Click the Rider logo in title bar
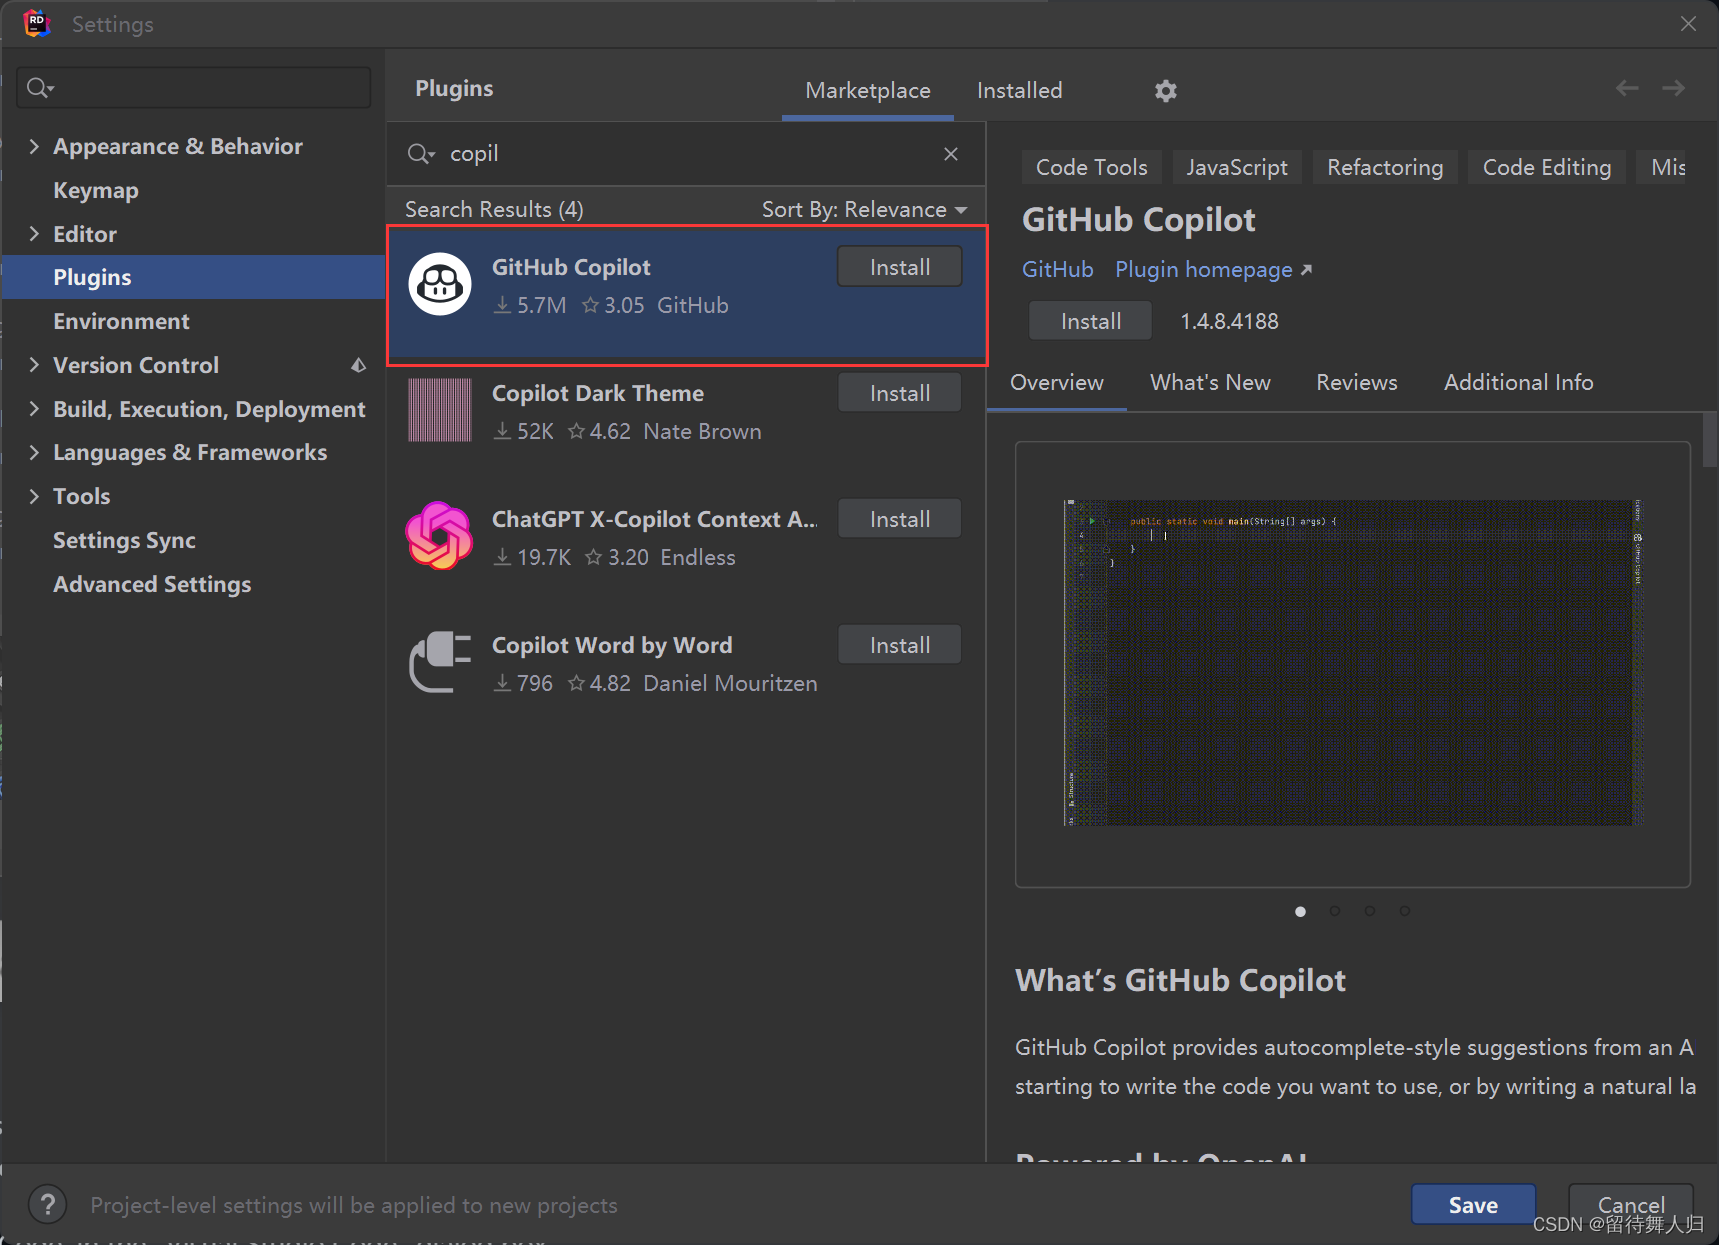The height and width of the screenshot is (1245, 1719). [x=37, y=23]
